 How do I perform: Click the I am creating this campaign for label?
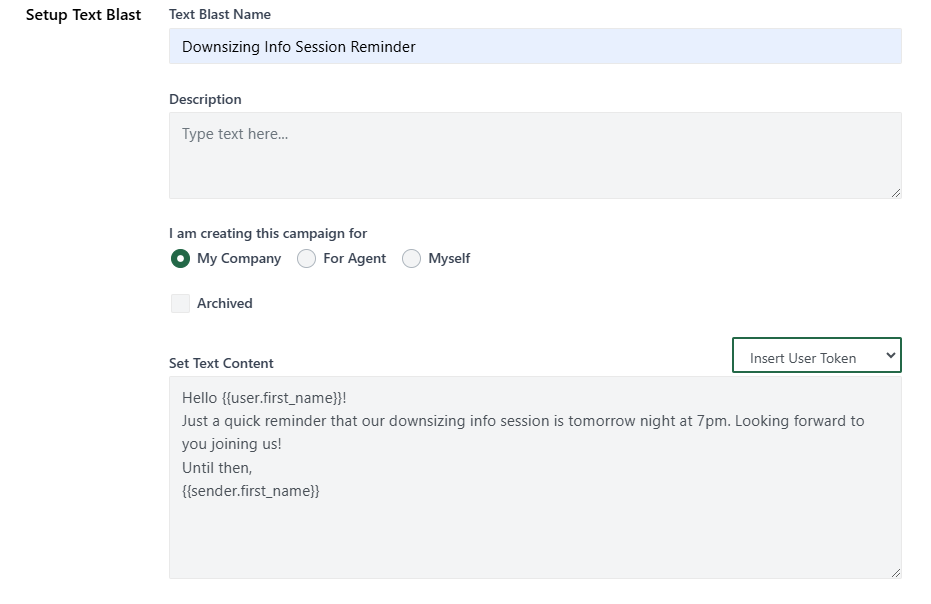(x=268, y=233)
